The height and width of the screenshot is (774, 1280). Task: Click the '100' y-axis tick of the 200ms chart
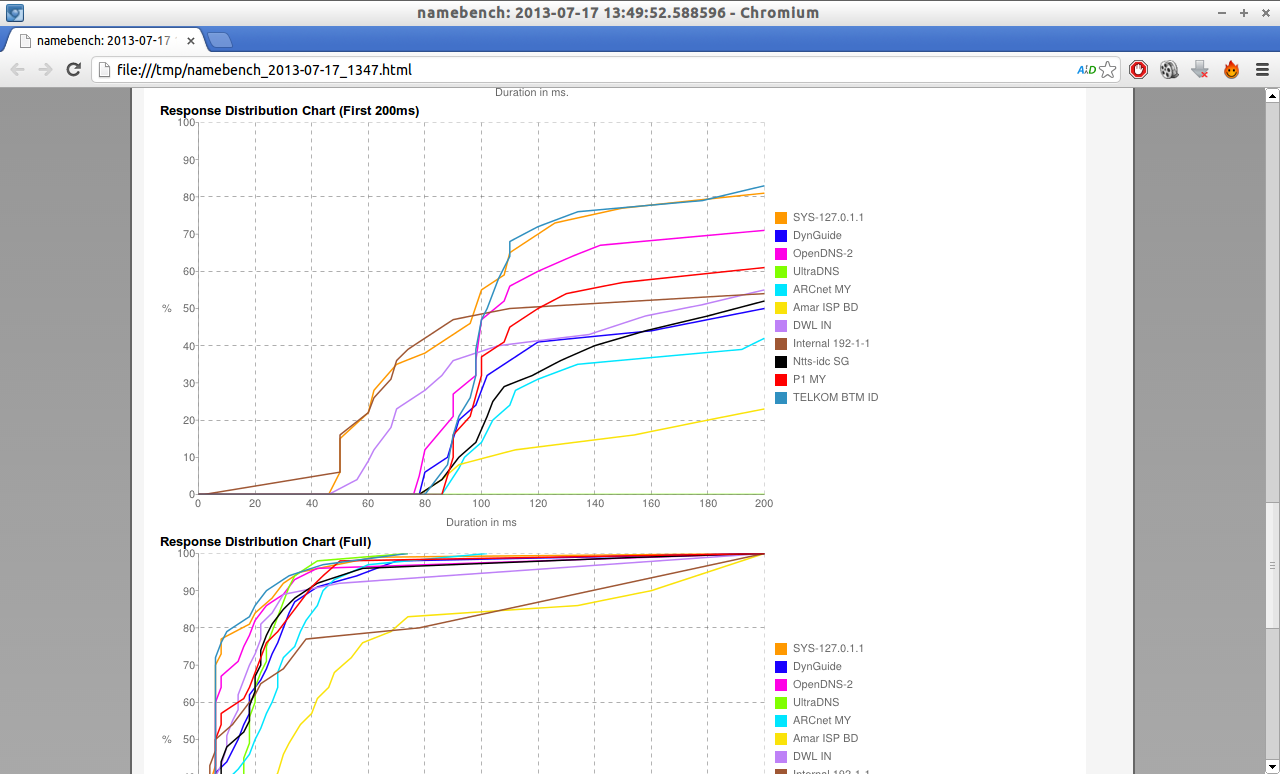(x=186, y=122)
